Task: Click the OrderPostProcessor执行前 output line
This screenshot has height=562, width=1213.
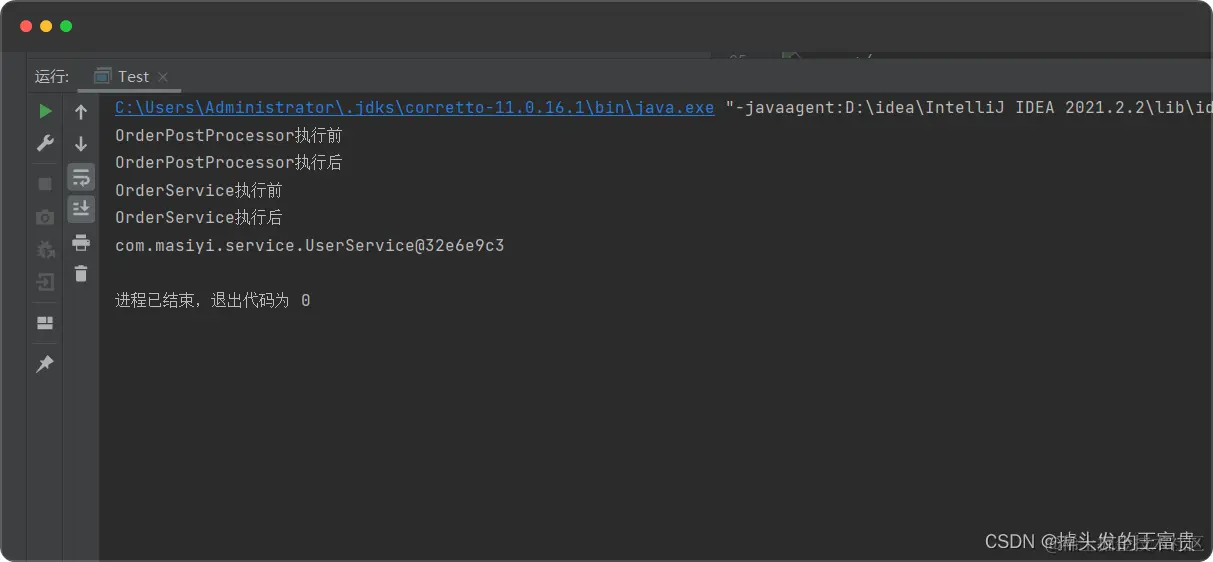Action: 229,135
